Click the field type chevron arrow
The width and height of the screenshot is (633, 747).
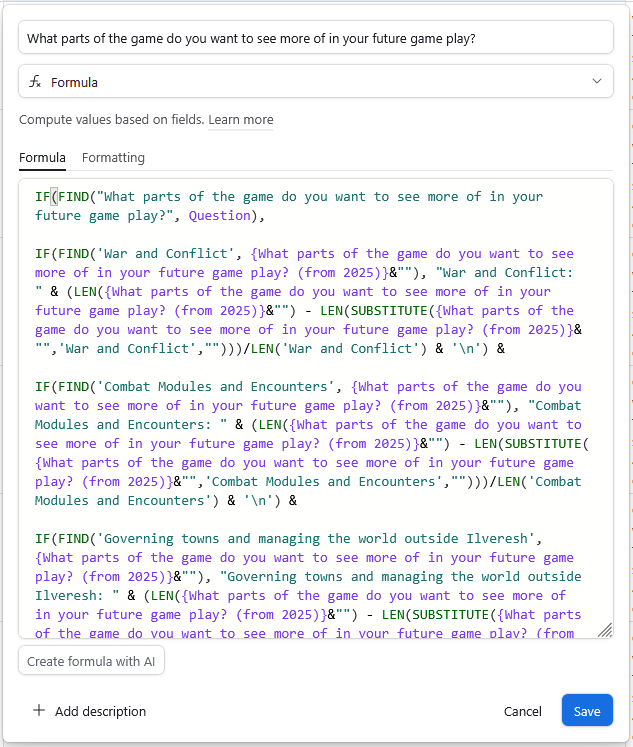tap(596, 81)
